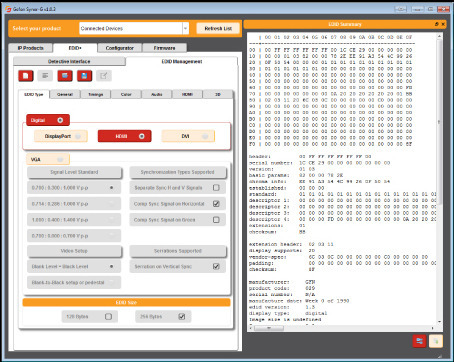The width and height of the screenshot is (454, 362).
Task: Open the IP Products tab
Action: click(30, 48)
